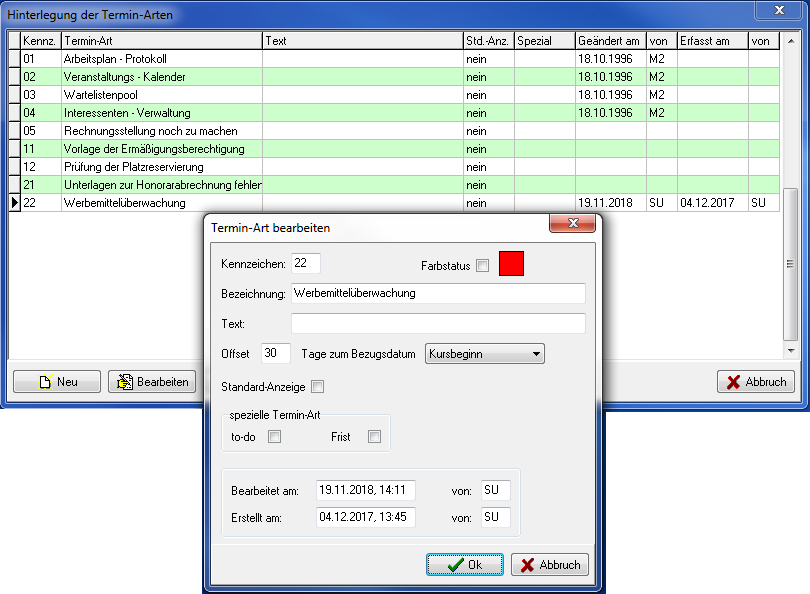Click the Kennz. column header
810x594 pixels.
pyautogui.click(x=41, y=41)
